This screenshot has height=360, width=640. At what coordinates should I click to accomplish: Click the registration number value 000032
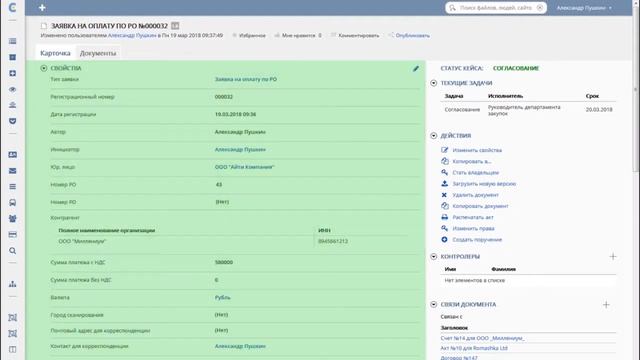tap(224, 97)
